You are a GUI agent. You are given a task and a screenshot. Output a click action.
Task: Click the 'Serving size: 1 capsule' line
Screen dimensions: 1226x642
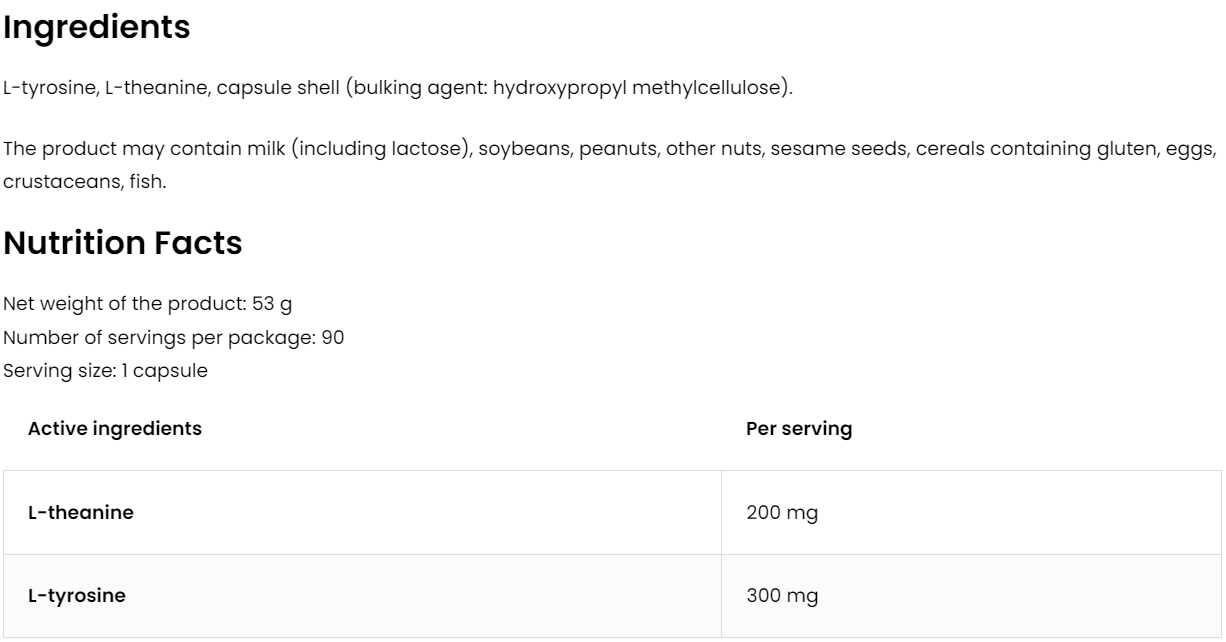[x=105, y=370]
